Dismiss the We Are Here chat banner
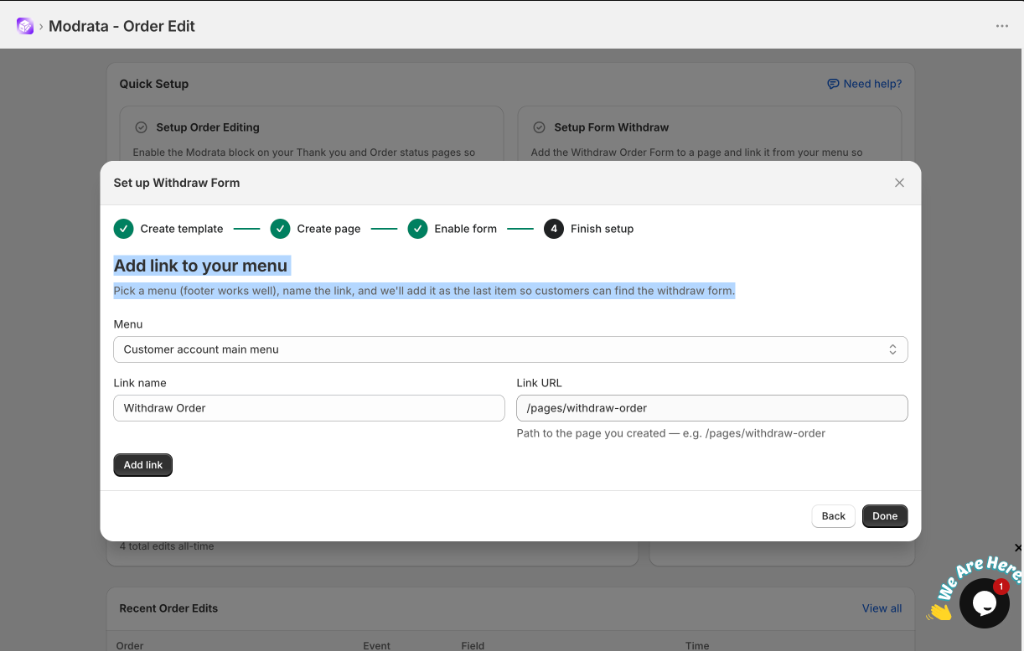This screenshot has width=1024, height=651. (x=1018, y=548)
